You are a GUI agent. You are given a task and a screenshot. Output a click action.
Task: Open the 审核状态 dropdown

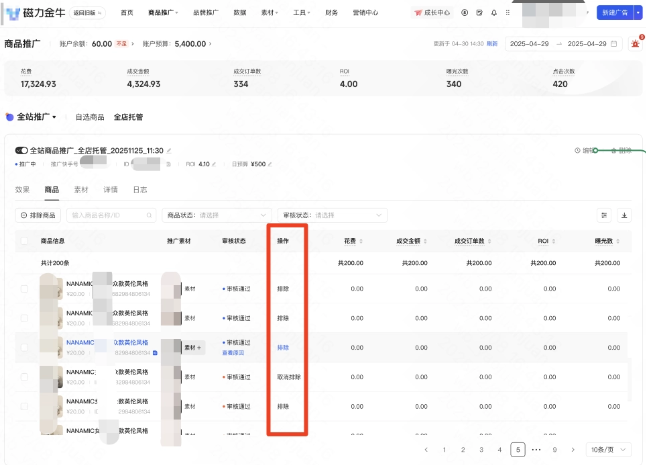coord(332,215)
